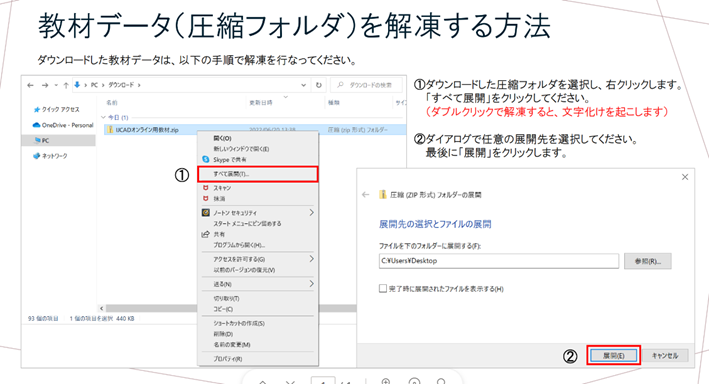Click the share icon in context menu
The image size is (709, 384).
point(206,234)
